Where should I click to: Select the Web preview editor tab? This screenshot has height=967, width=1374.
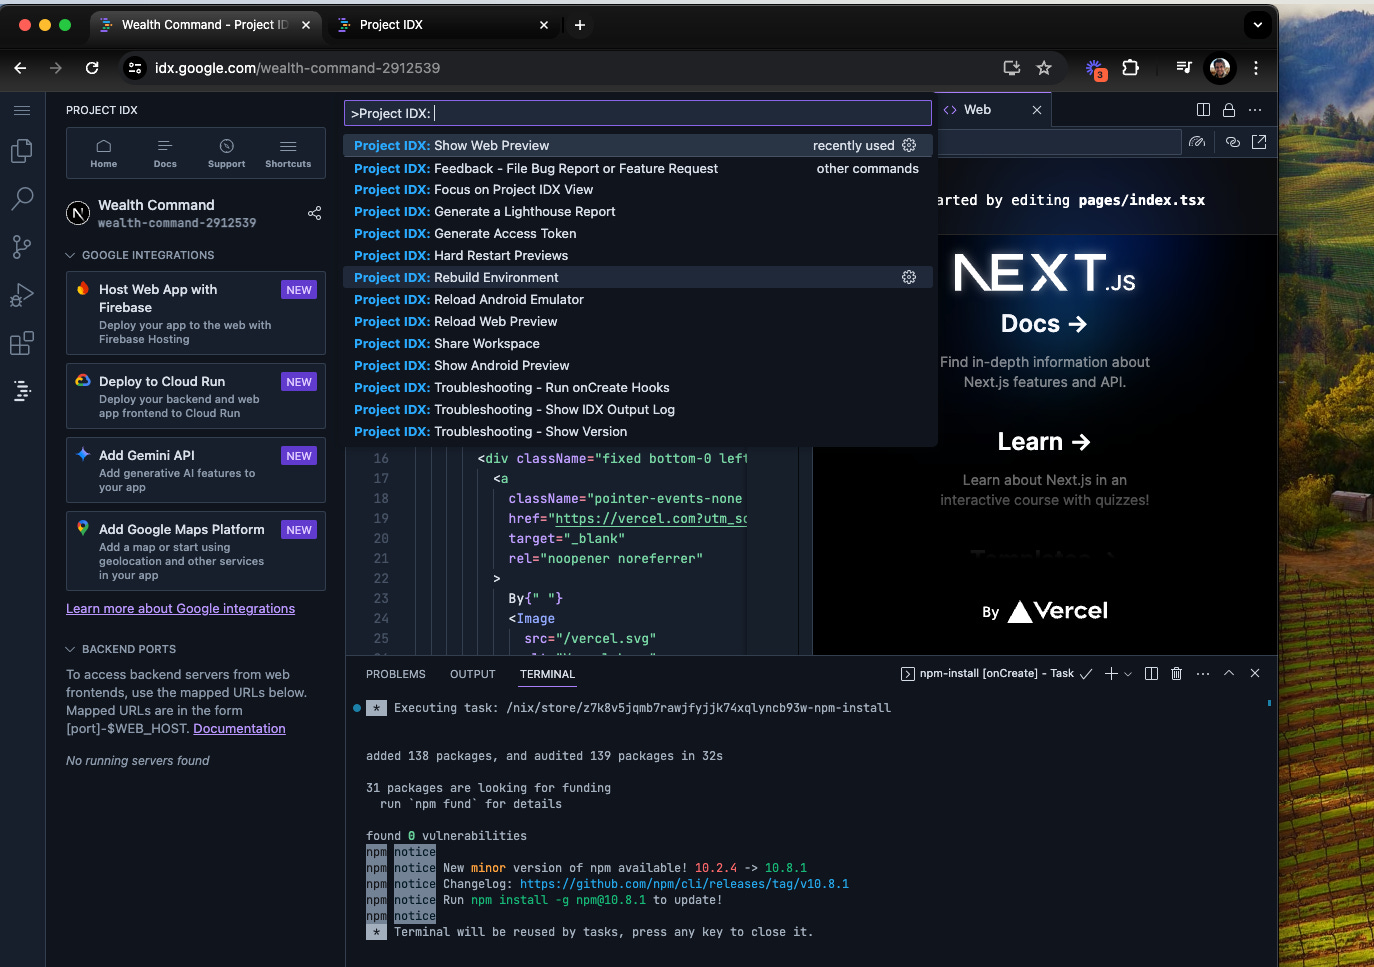click(978, 110)
